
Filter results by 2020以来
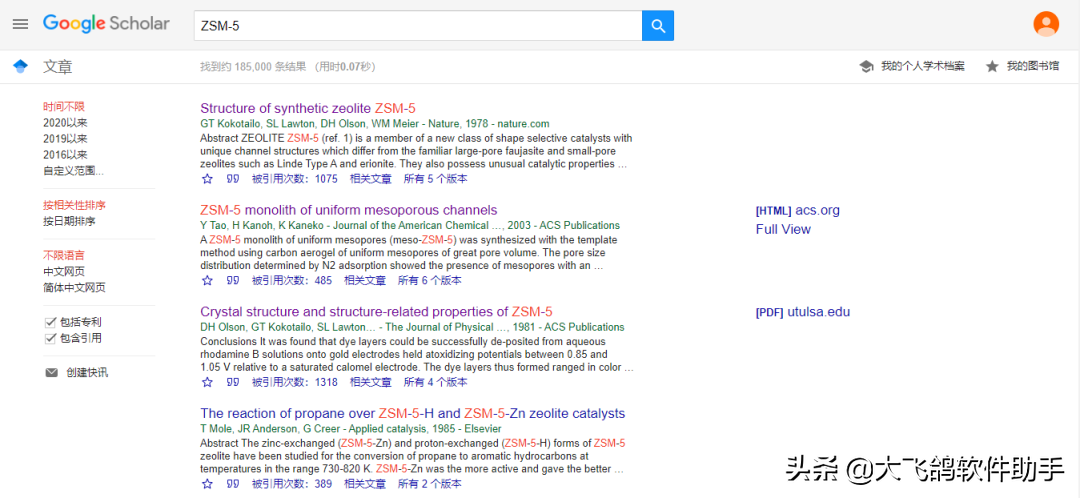(65, 123)
